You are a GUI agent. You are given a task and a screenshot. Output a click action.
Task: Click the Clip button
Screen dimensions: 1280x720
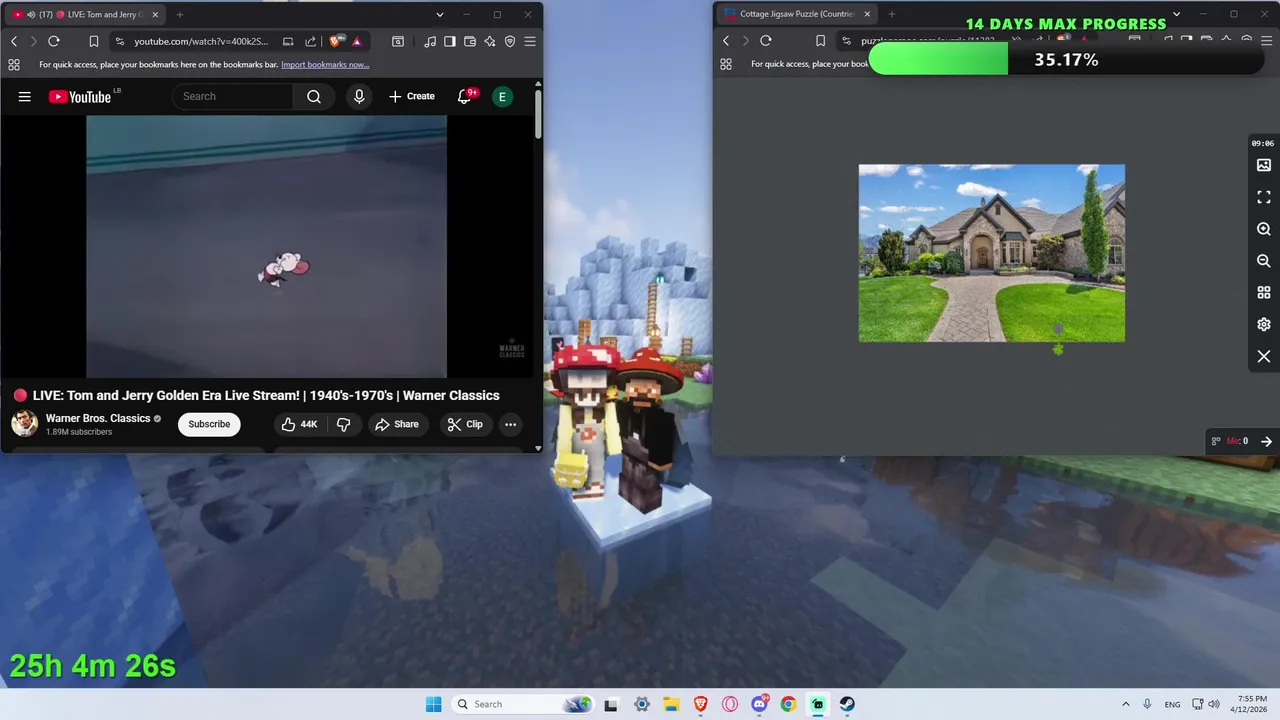(465, 424)
